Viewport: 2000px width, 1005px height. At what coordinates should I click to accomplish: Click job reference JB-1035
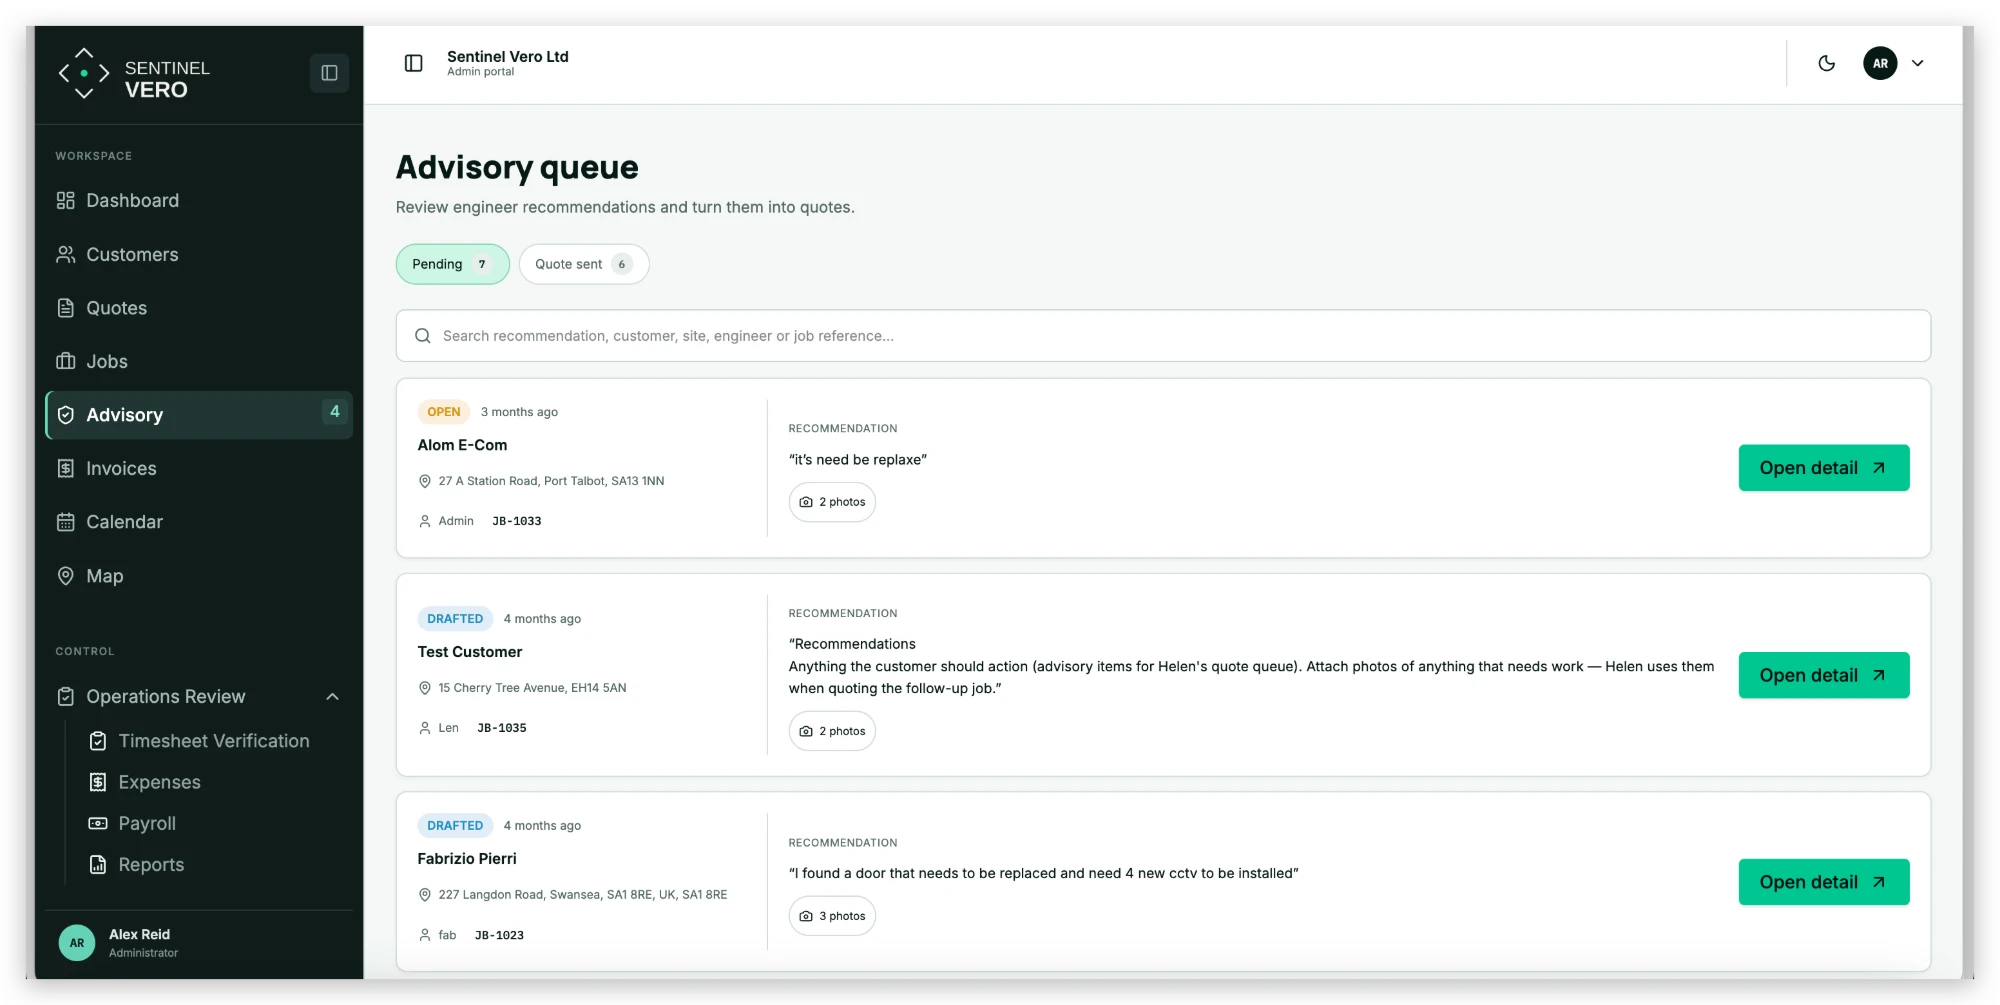coord(502,728)
